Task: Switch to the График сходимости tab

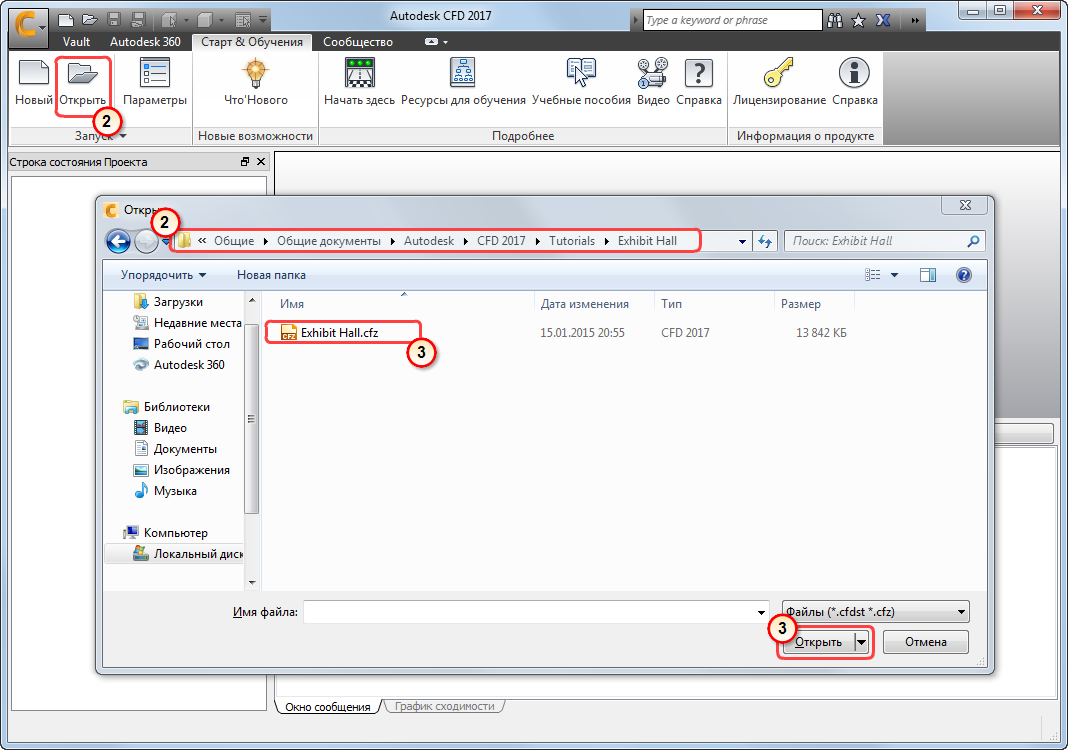Action: (x=445, y=706)
